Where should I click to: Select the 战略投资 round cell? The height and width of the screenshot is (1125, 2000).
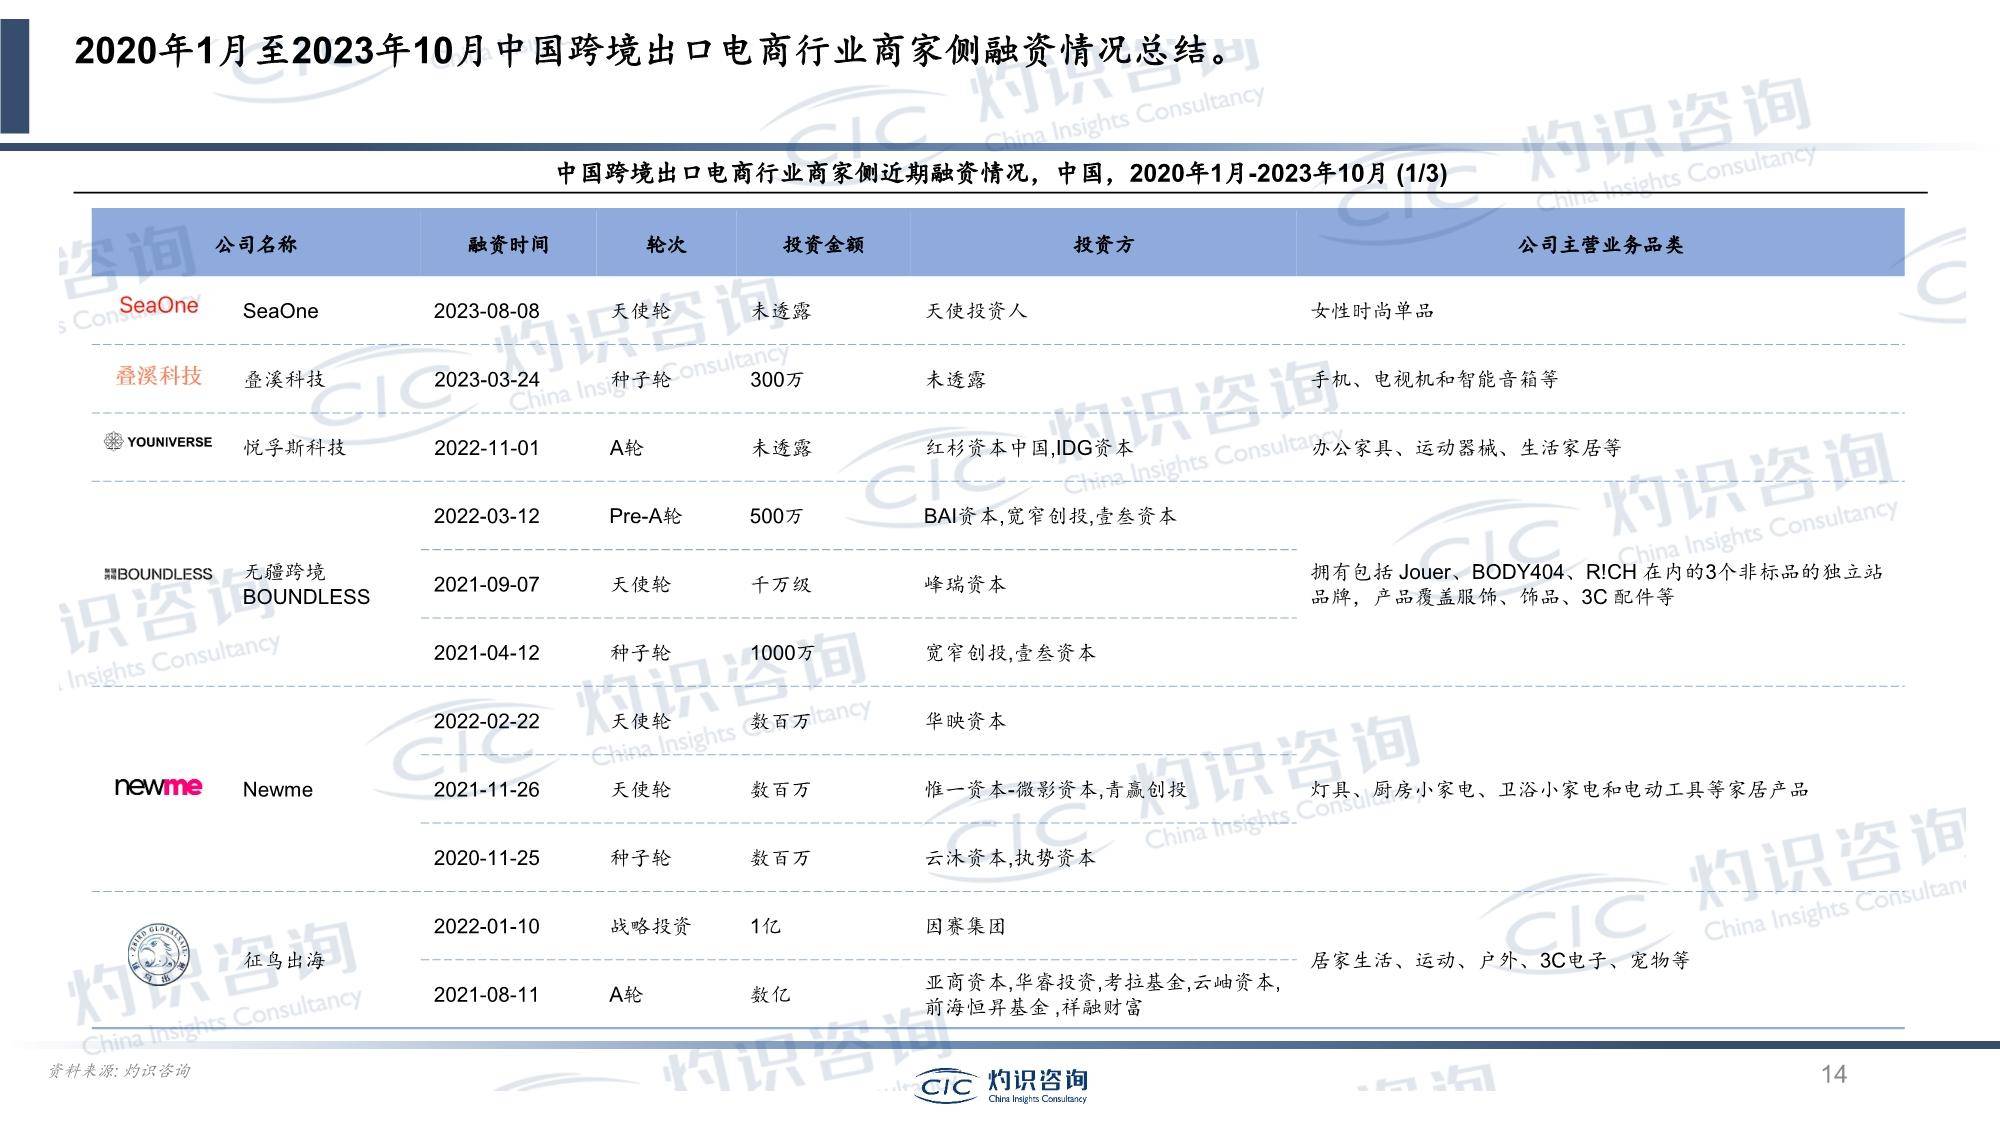(x=650, y=926)
